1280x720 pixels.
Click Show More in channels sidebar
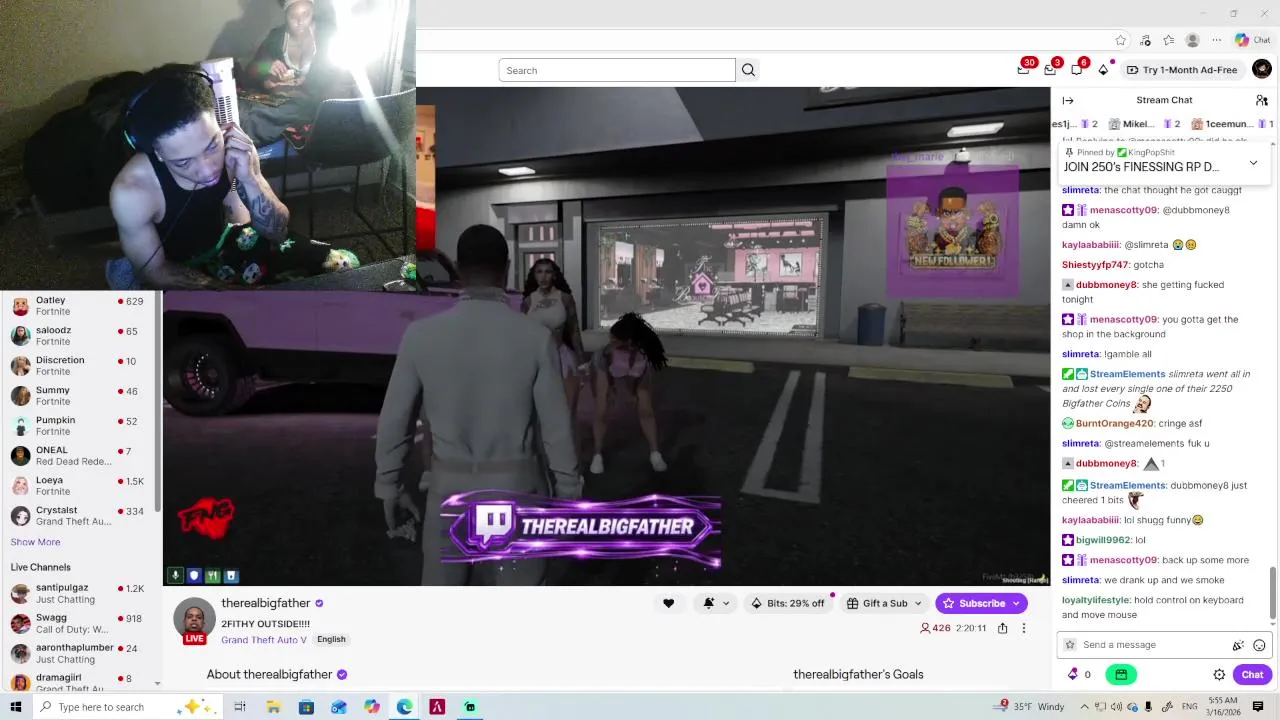(x=35, y=542)
